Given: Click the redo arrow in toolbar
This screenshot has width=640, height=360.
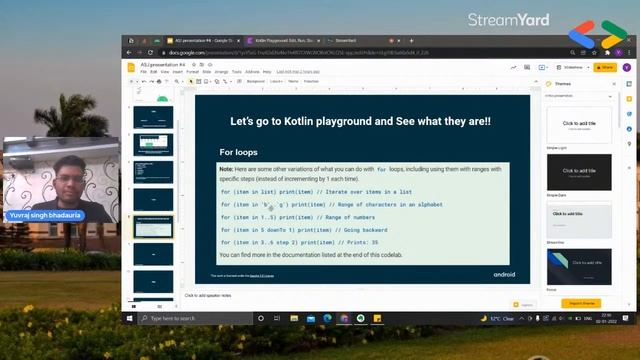Looking at the screenshot, I should (x=151, y=82).
